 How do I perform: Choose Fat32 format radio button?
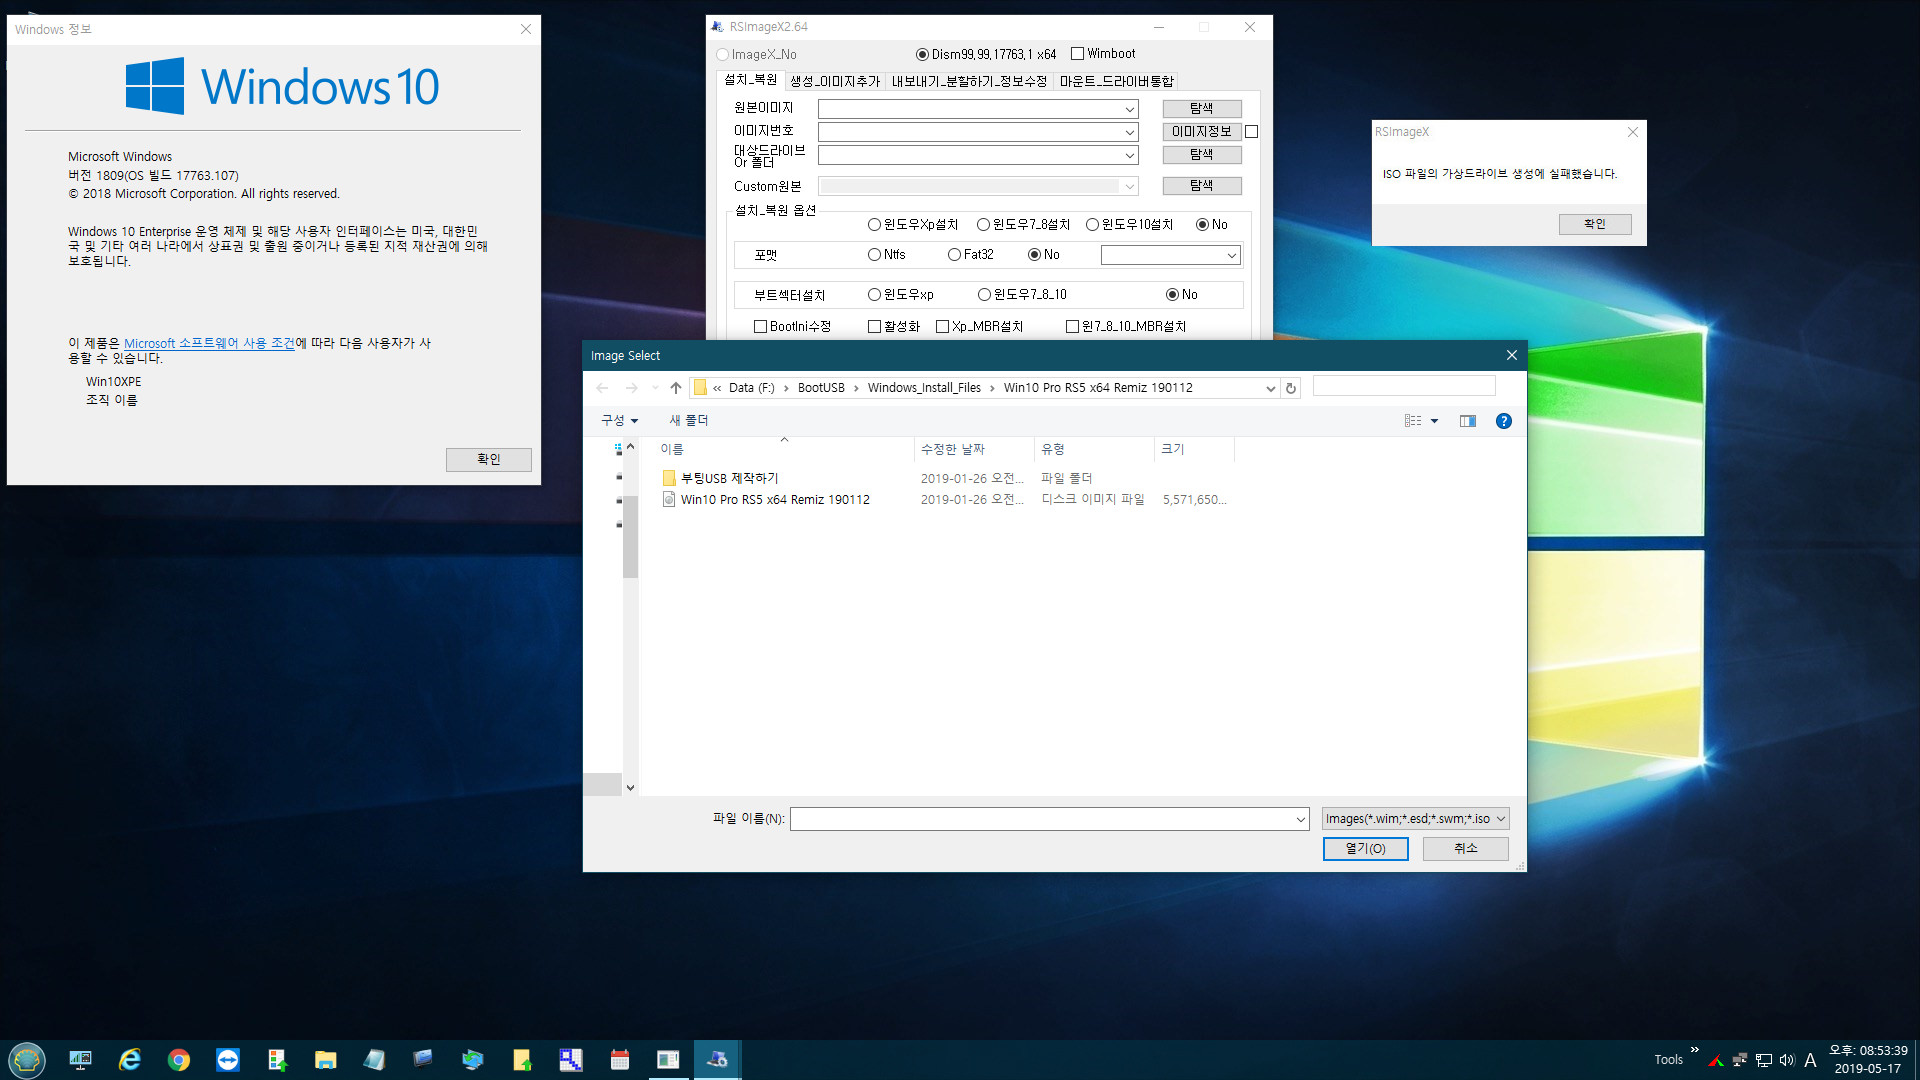[971, 254]
